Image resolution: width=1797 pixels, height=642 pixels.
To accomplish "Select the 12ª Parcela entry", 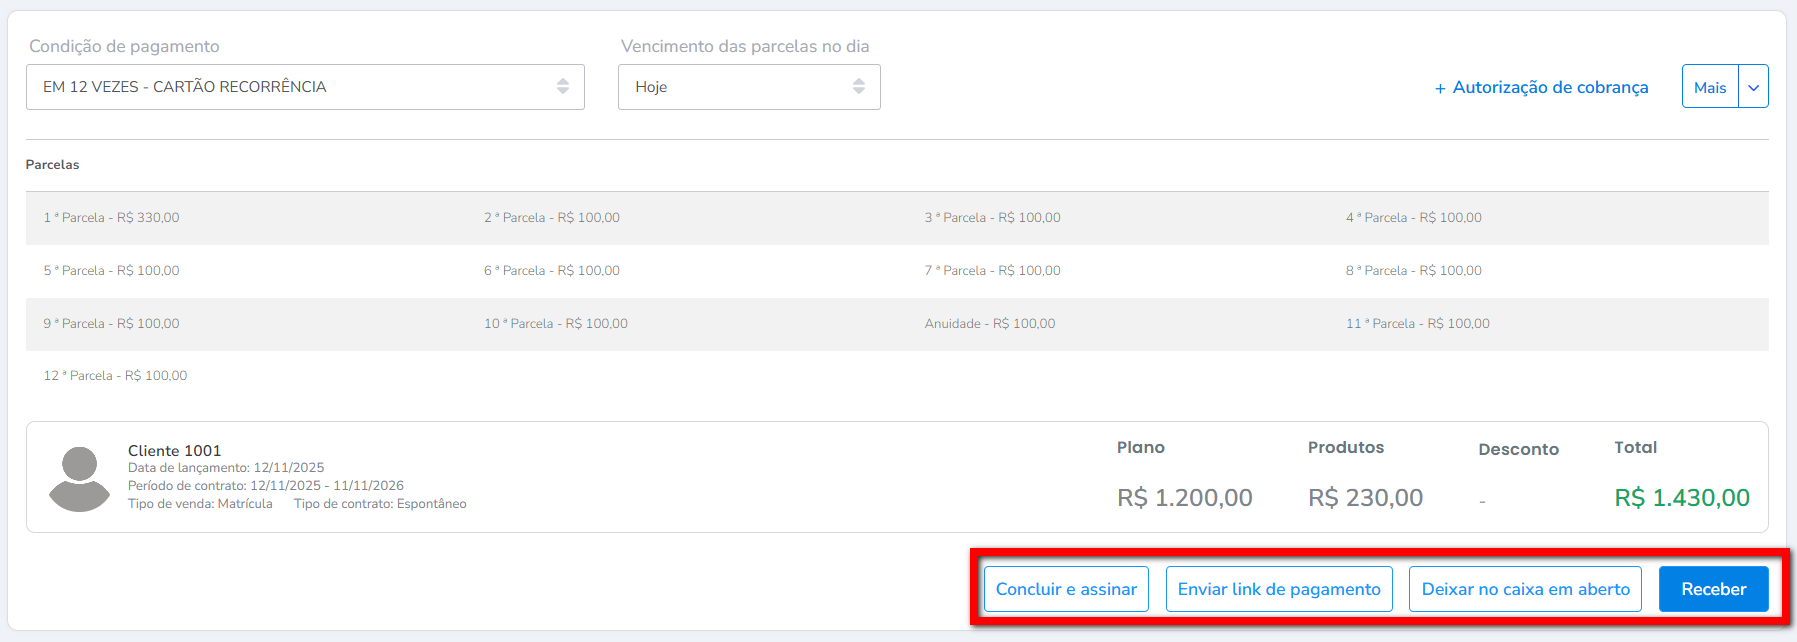I will point(116,376).
